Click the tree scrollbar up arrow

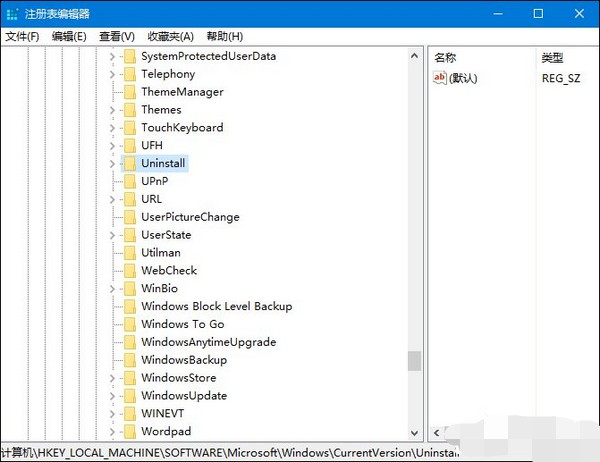[x=414, y=56]
